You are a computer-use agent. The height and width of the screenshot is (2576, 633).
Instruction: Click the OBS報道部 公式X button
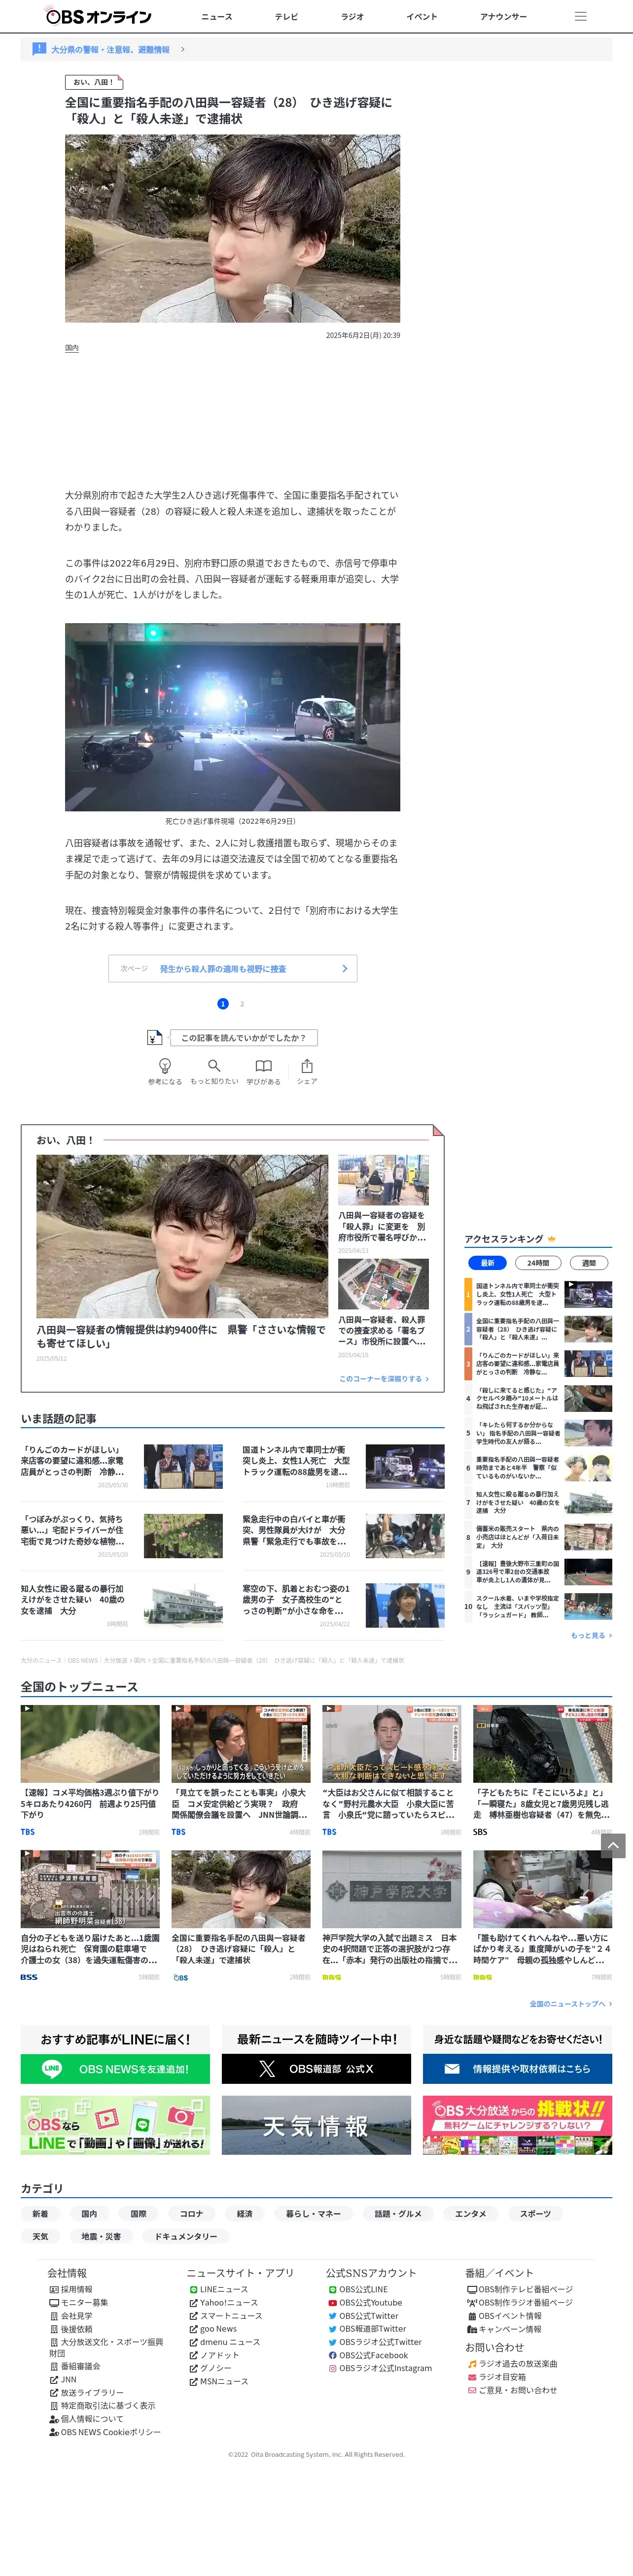tap(316, 2068)
